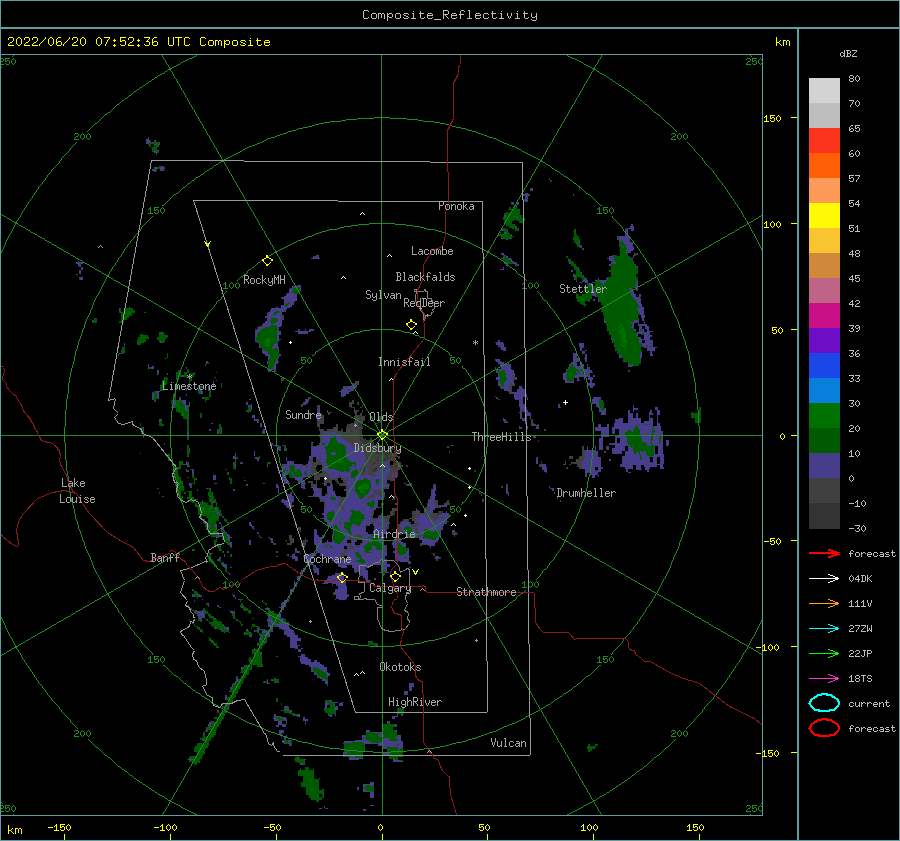The width and height of the screenshot is (900, 841).
Task: Click the Calgary city label
Action: click(x=390, y=588)
